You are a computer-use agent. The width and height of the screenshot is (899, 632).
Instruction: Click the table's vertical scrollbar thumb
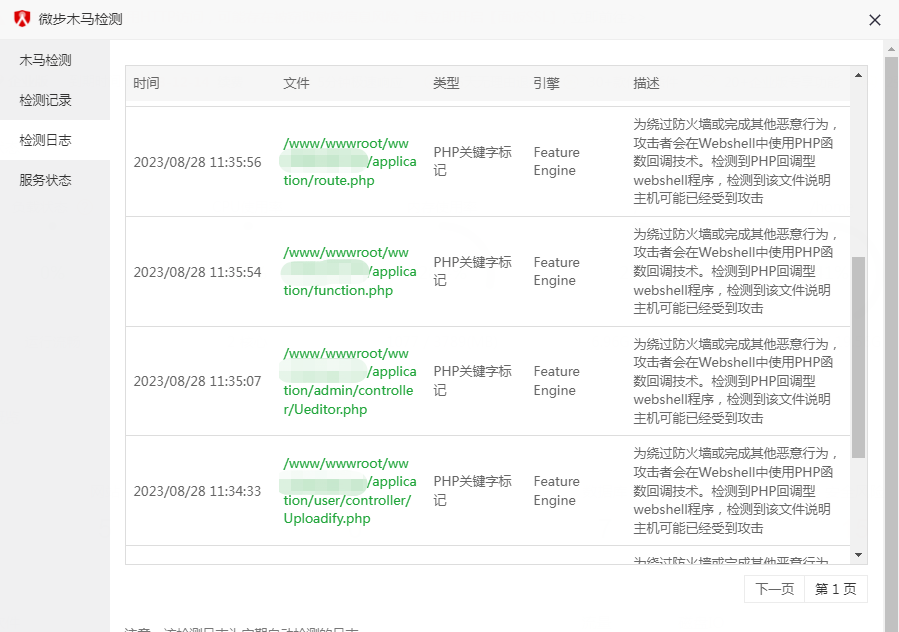coord(858,357)
